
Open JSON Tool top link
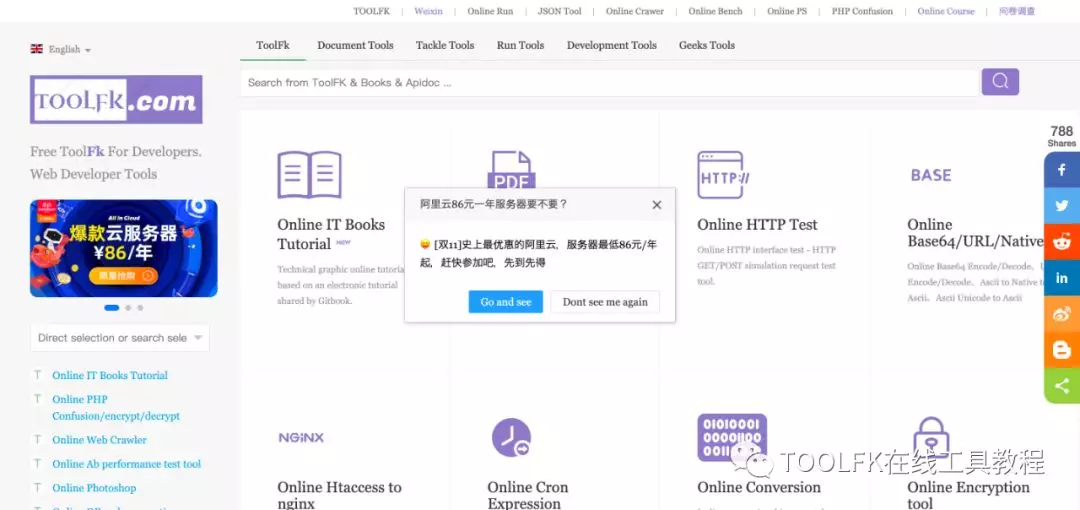coord(559,11)
